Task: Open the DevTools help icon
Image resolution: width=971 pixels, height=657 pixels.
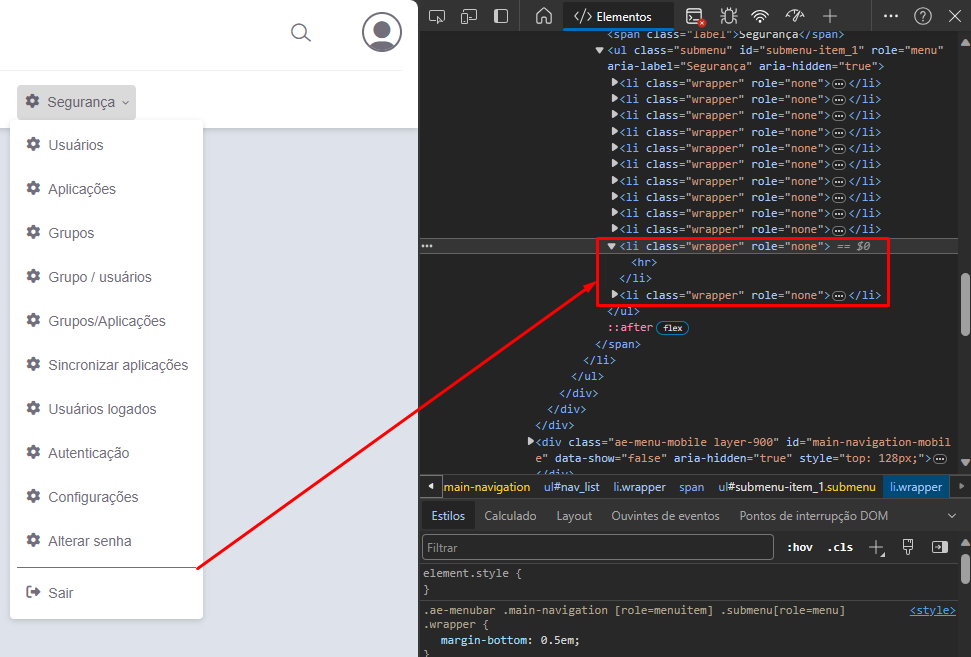Action: [x=923, y=16]
